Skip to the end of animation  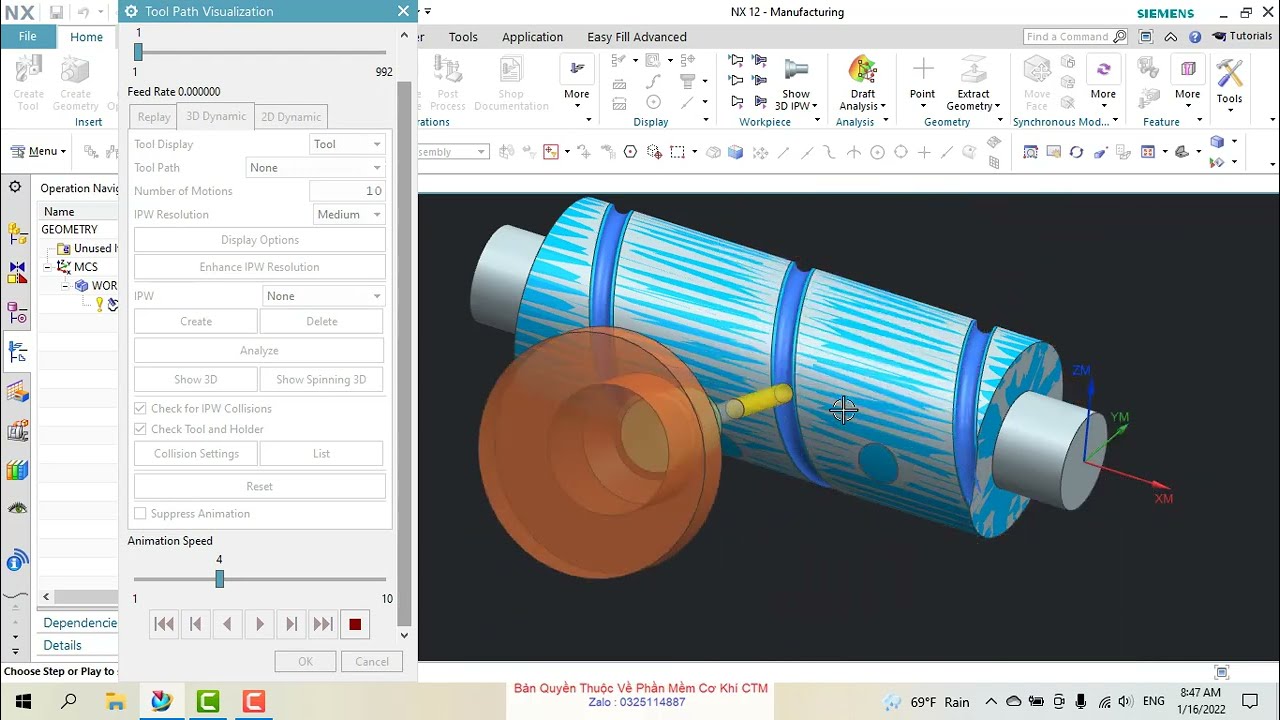[323, 624]
